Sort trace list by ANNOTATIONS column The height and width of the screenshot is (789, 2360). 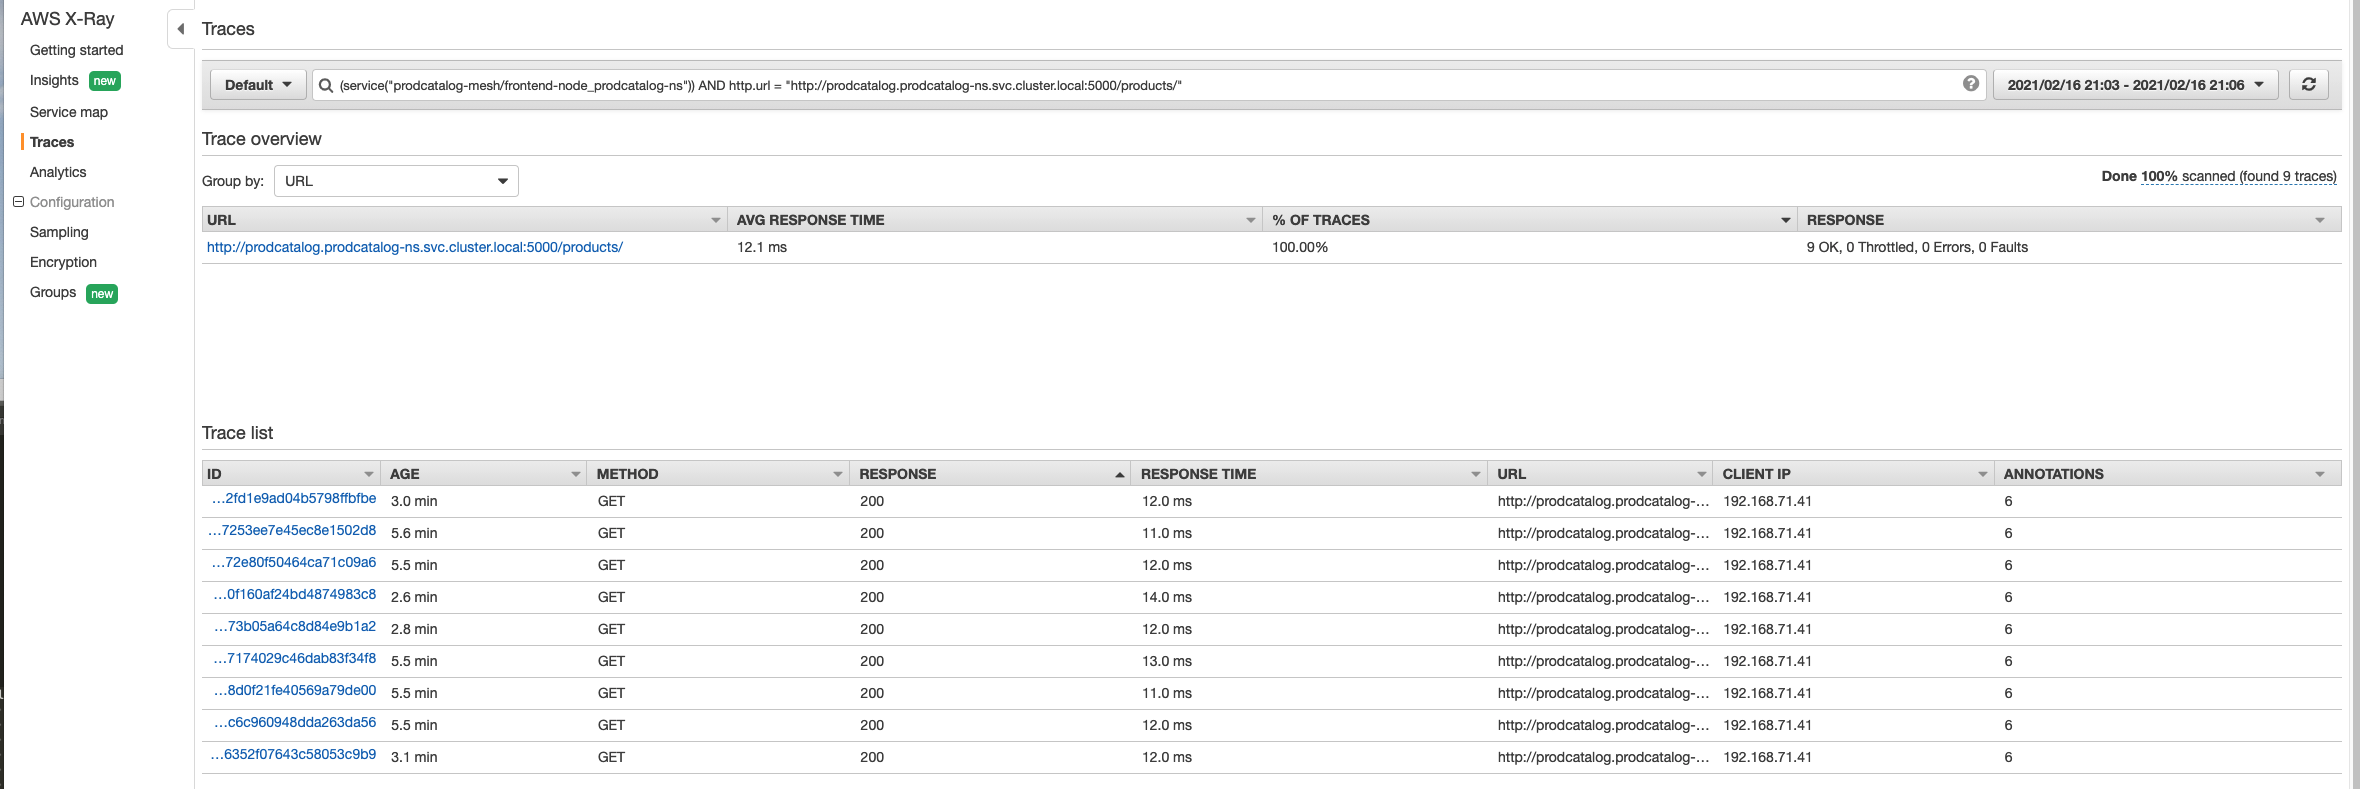click(2168, 474)
